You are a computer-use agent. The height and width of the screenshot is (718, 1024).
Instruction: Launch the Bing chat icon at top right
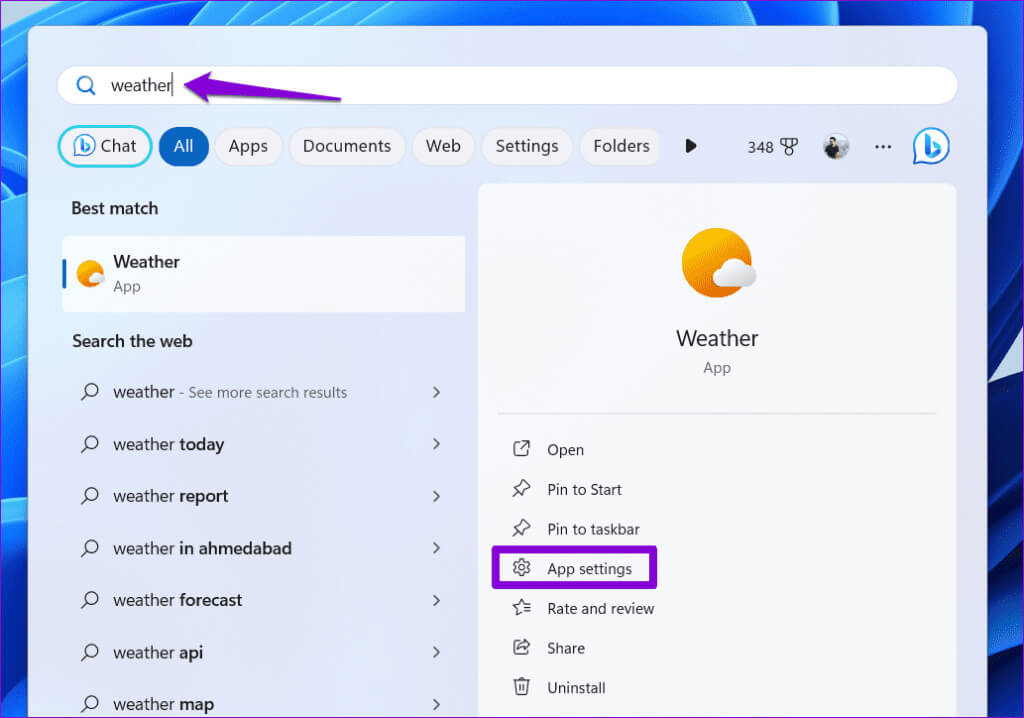point(931,146)
